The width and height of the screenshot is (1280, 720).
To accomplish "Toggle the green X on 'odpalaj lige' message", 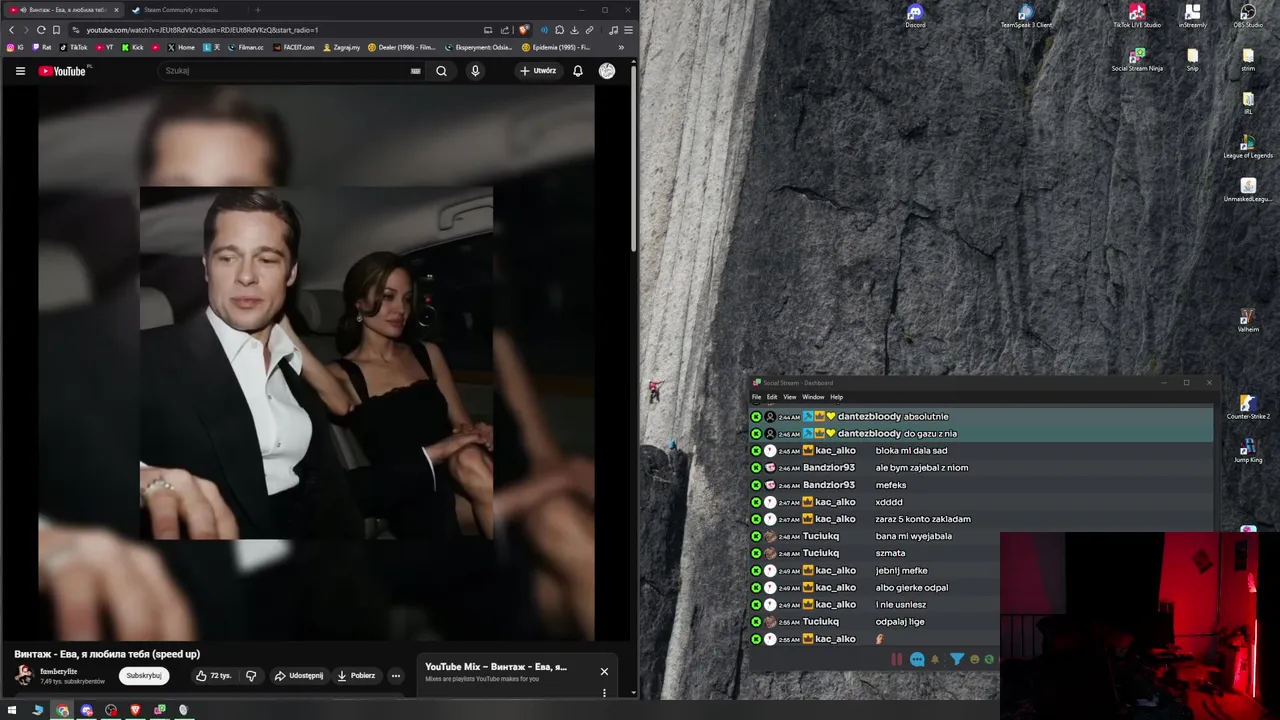I will tap(756, 622).
